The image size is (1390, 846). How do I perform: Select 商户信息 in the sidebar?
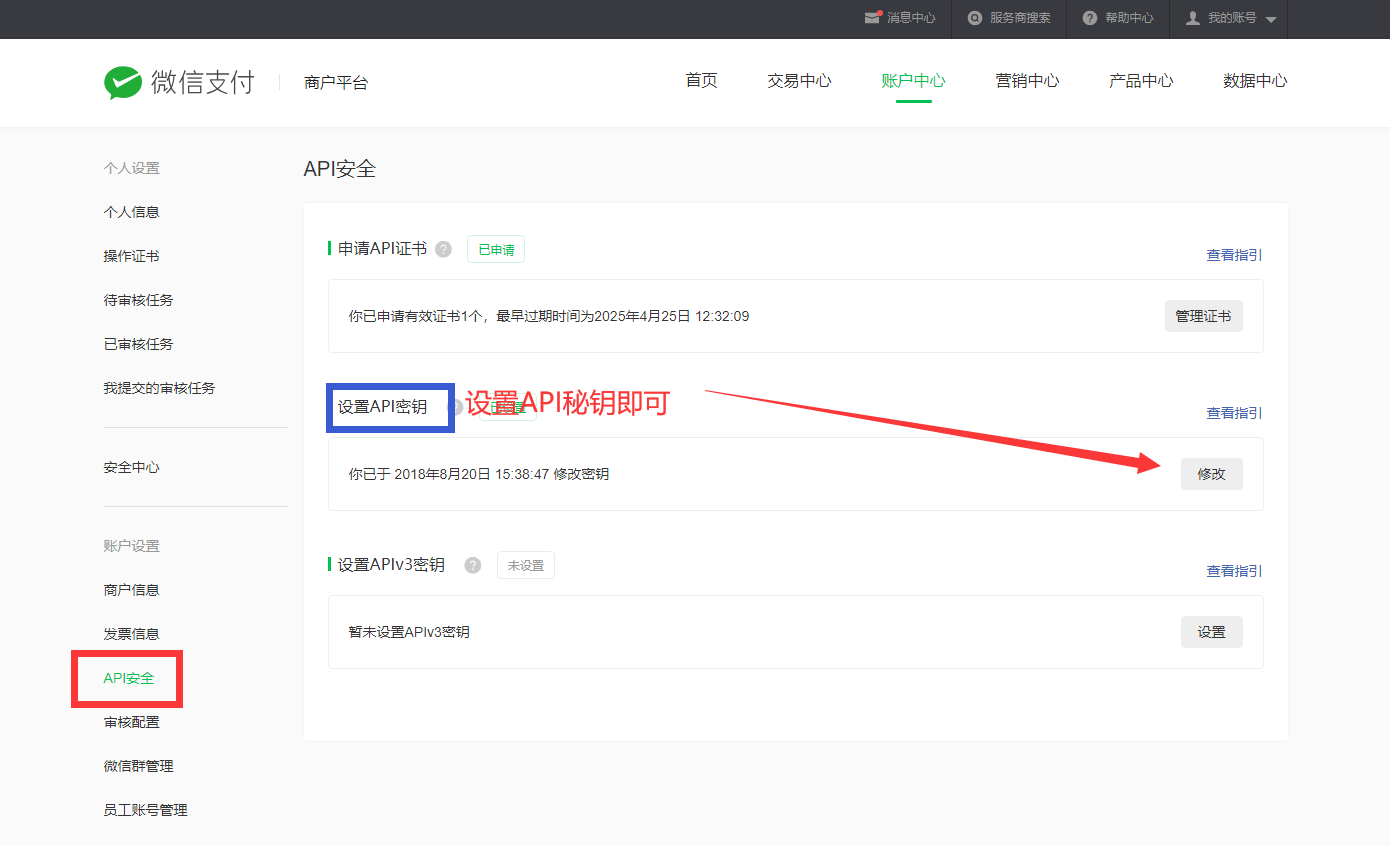(x=131, y=590)
